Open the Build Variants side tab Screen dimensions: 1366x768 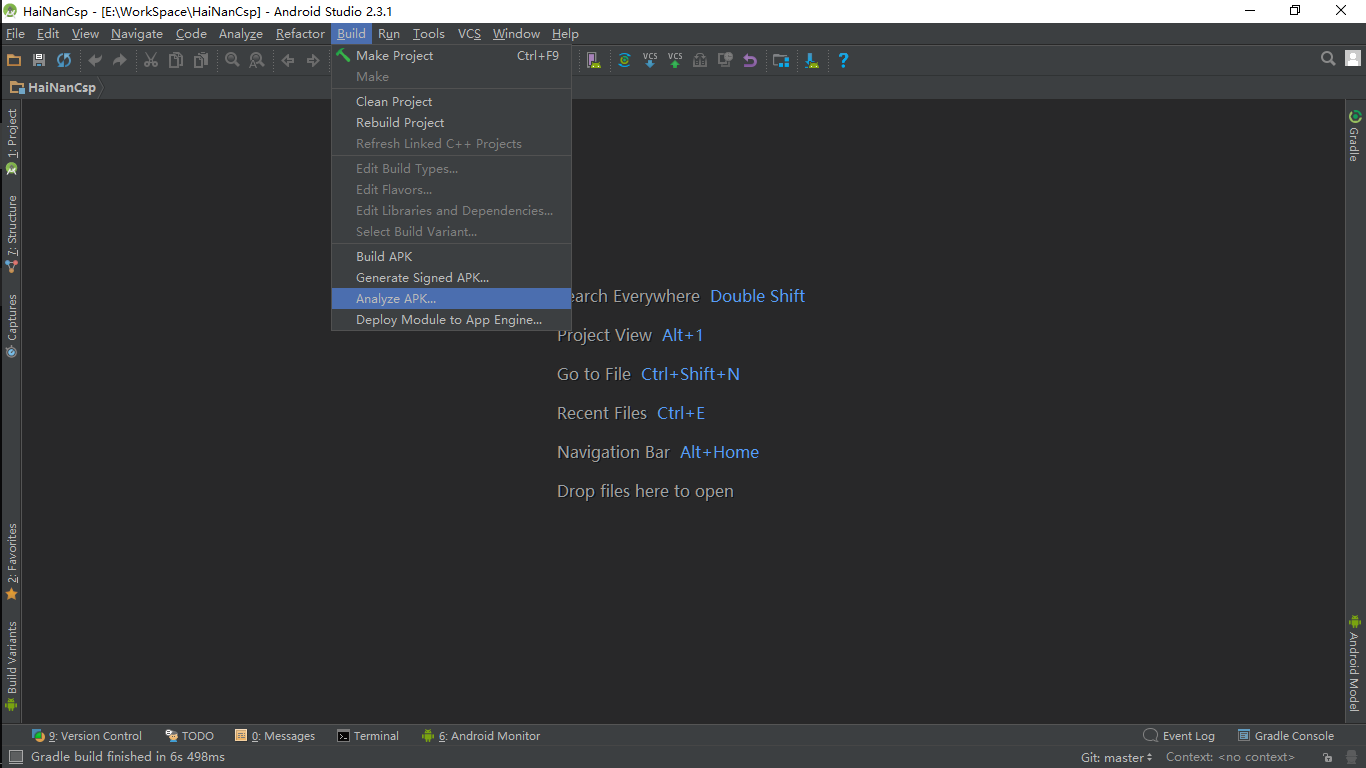12,666
